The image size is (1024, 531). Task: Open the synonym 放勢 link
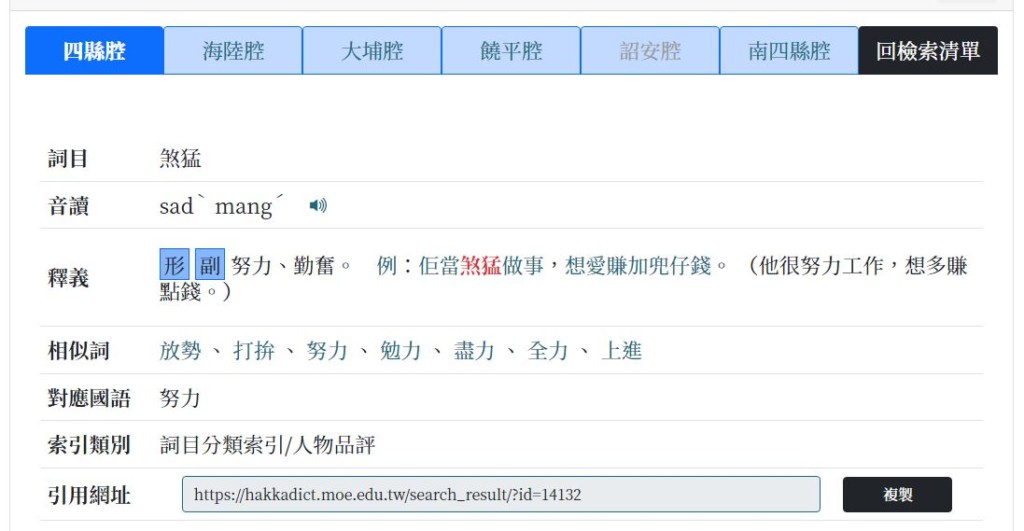click(x=180, y=351)
